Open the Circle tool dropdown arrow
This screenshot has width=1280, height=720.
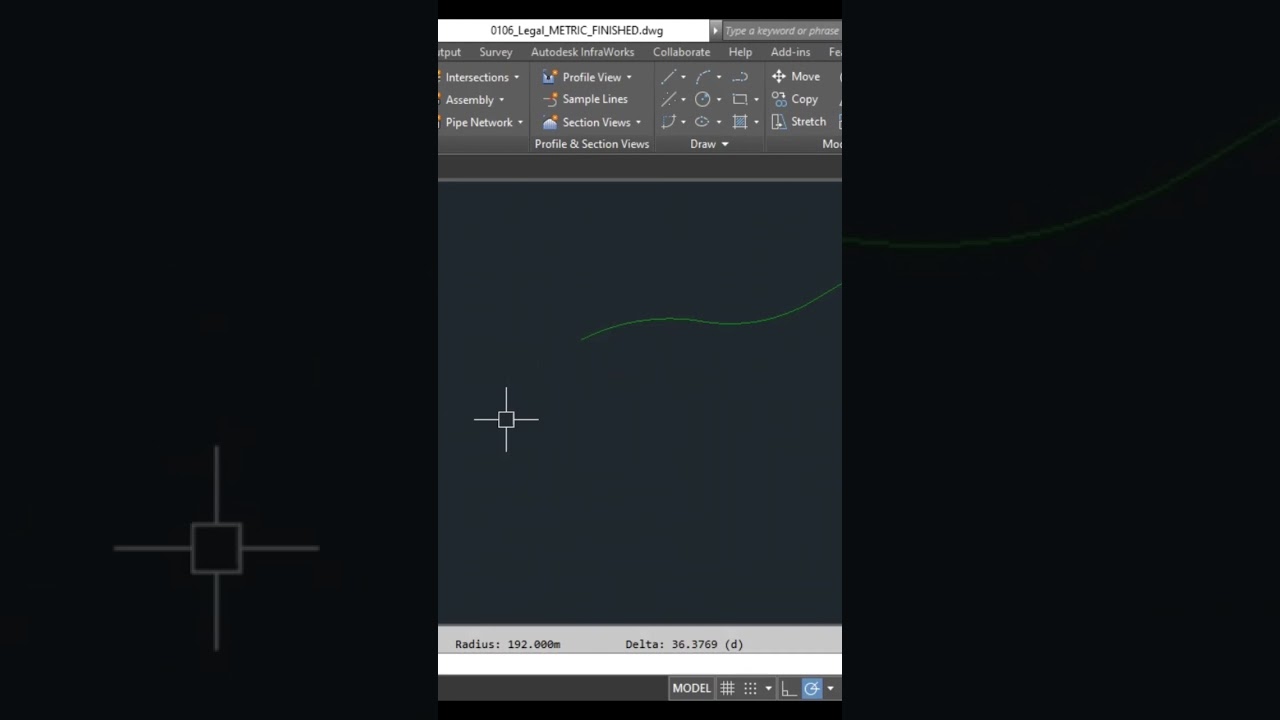point(719,99)
